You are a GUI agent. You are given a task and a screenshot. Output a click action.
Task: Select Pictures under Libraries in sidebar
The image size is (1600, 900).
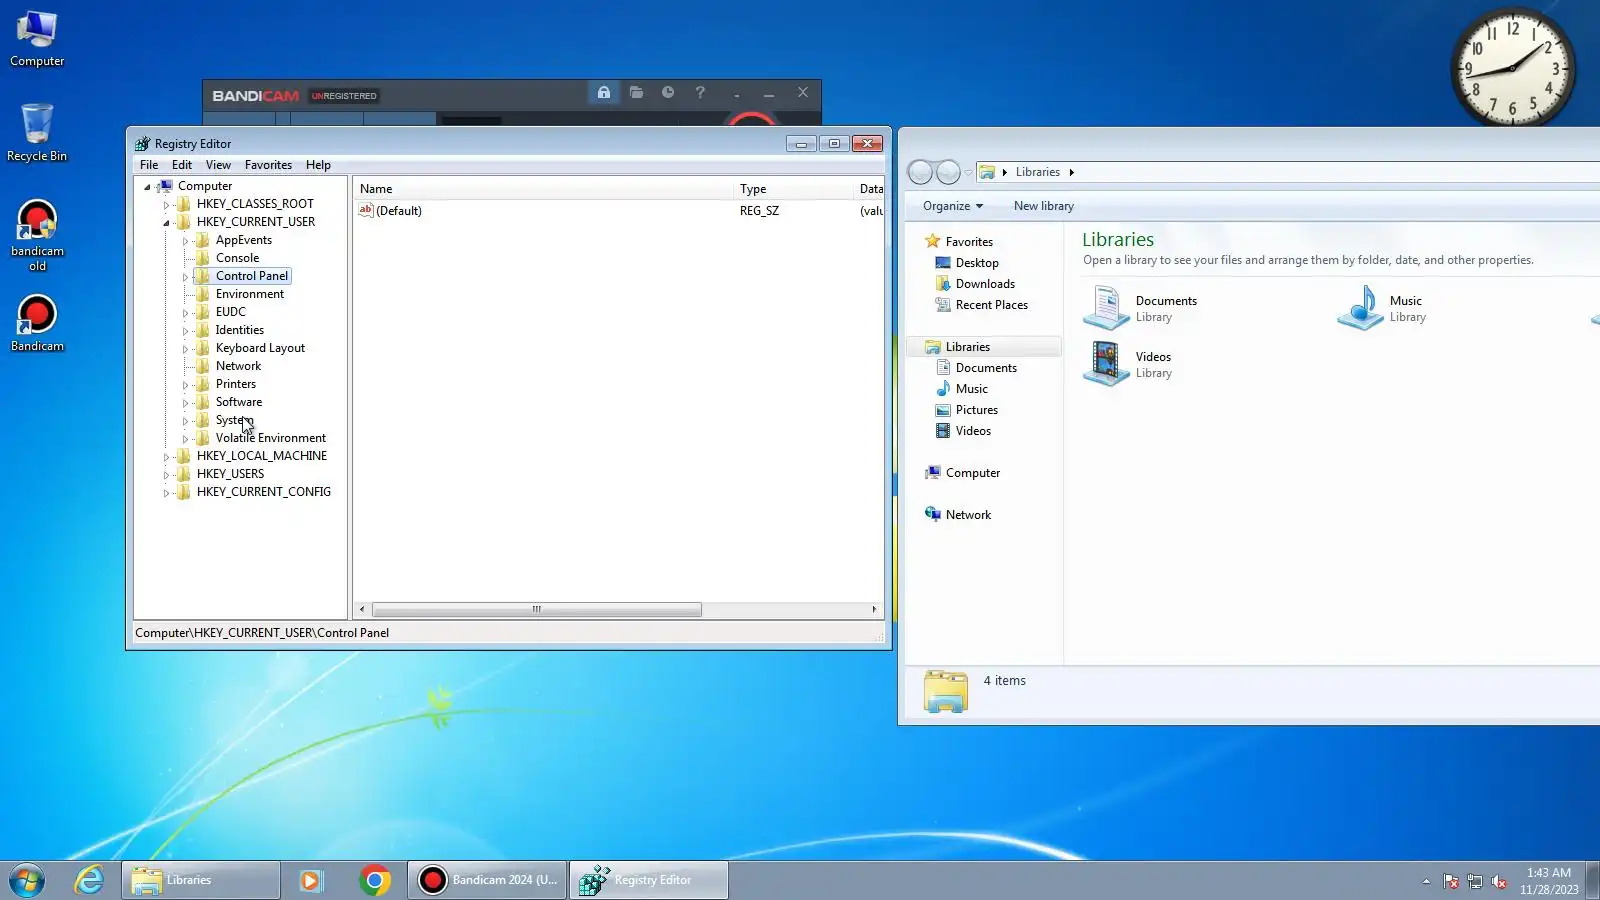(x=976, y=410)
